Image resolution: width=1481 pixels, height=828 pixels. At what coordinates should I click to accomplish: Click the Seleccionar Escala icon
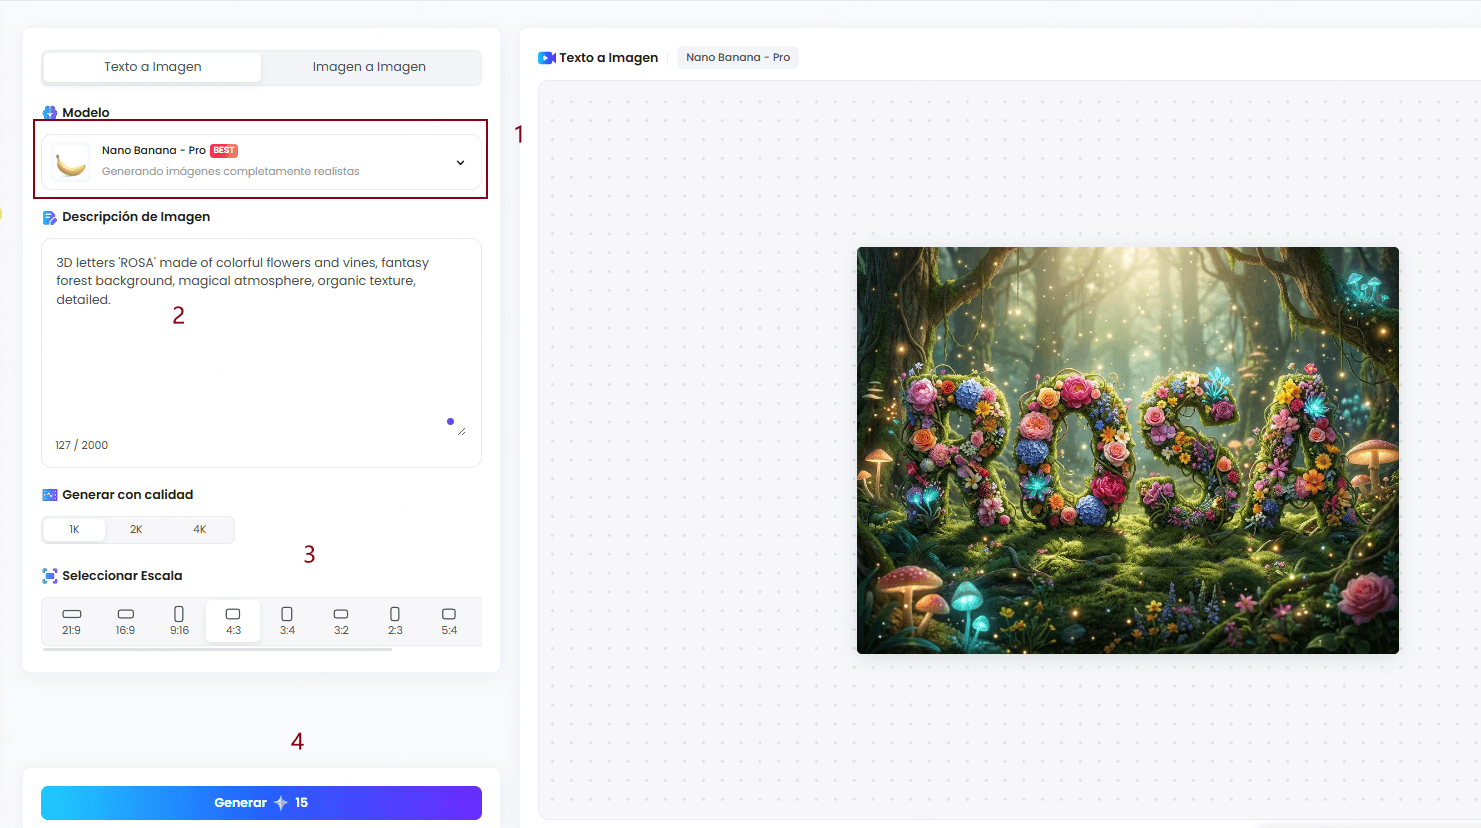pos(48,575)
